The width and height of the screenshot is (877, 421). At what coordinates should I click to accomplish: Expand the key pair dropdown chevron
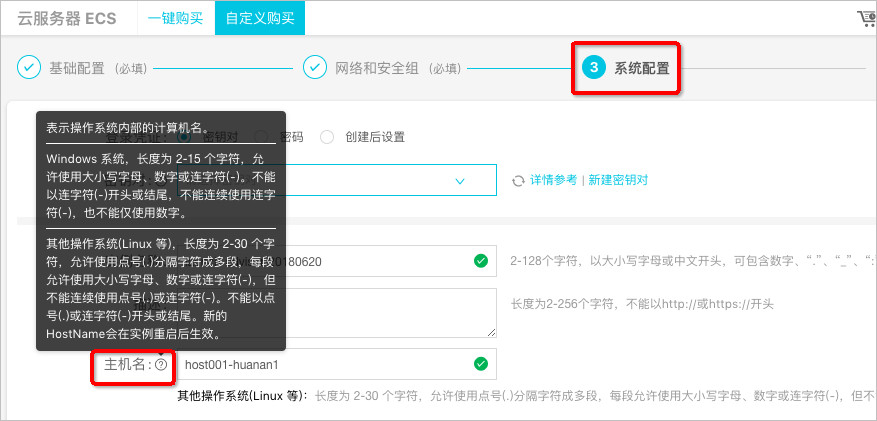(460, 181)
